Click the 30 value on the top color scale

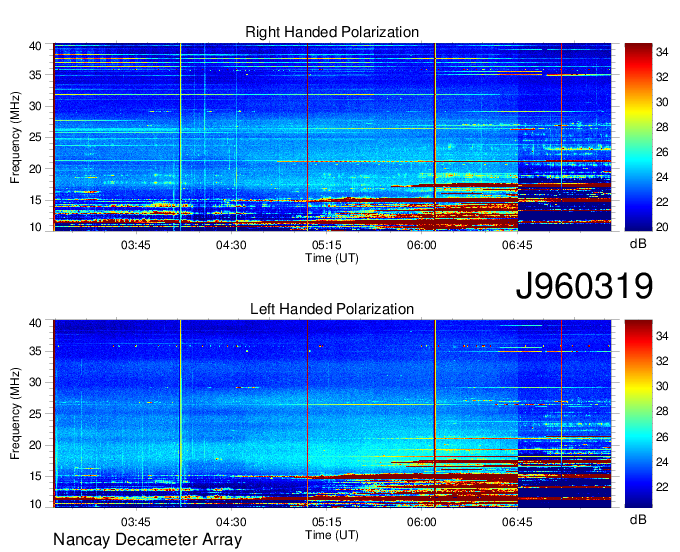(x=662, y=102)
